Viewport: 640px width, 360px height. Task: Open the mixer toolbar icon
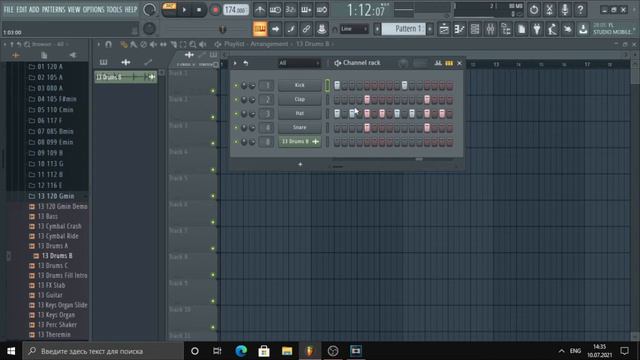(x=490, y=29)
